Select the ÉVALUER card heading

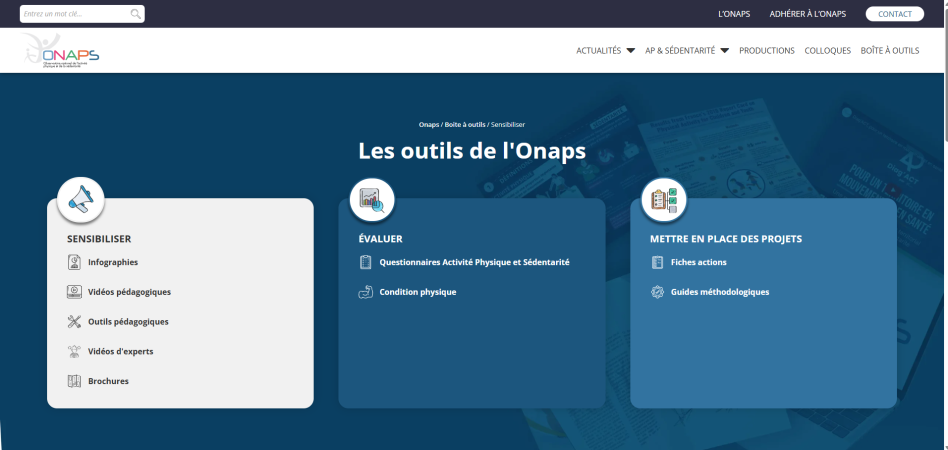pyautogui.click(x=380, y=239)
